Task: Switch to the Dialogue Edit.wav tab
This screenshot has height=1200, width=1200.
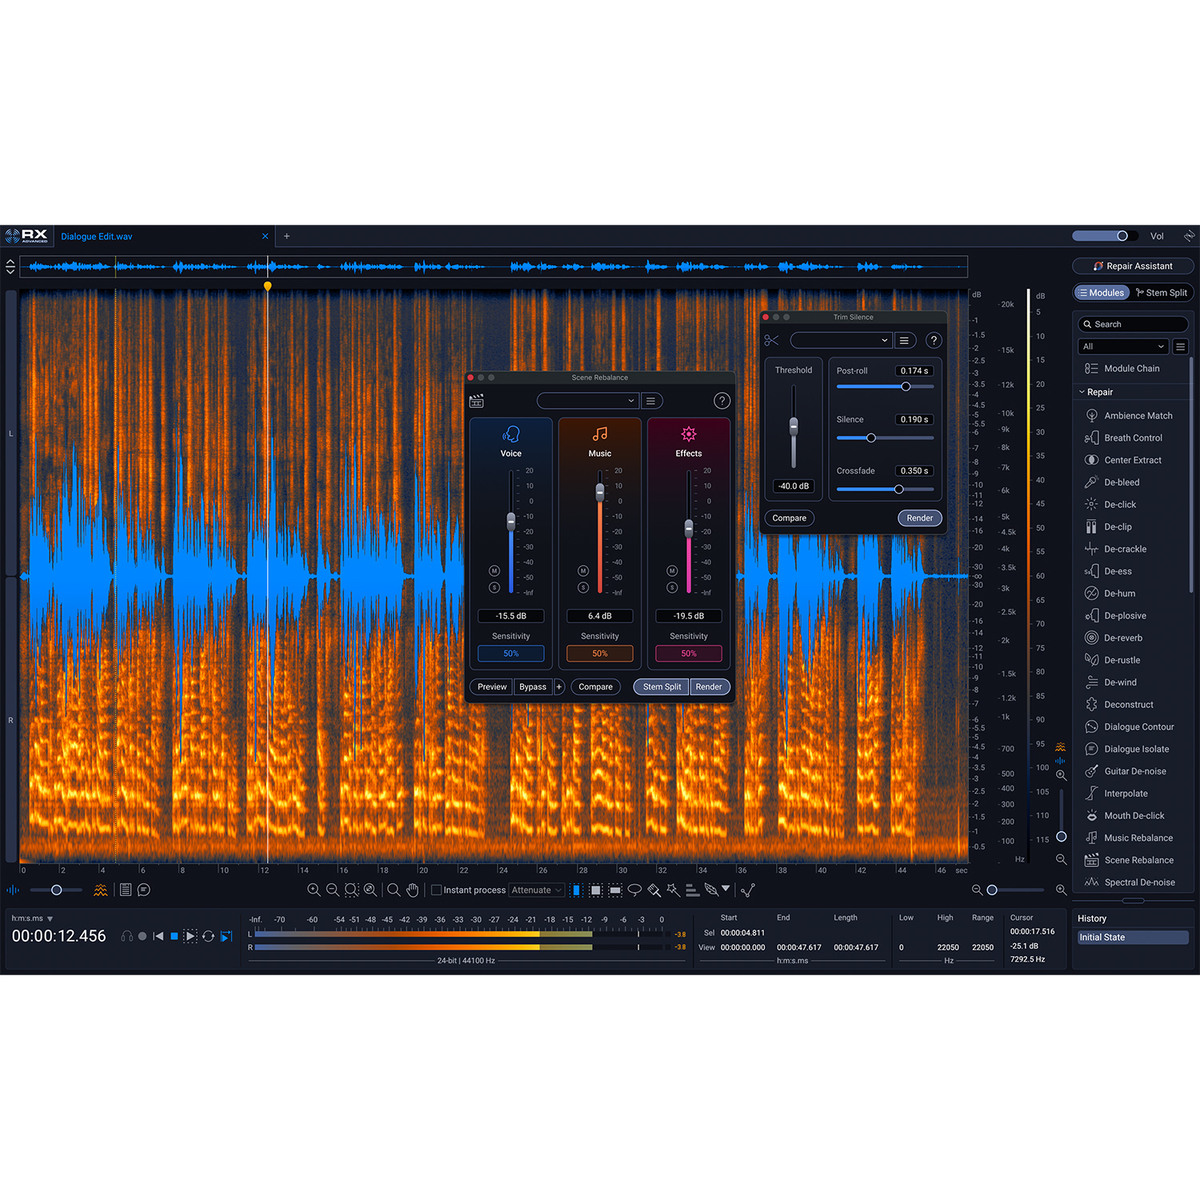Action: [97, 237]
